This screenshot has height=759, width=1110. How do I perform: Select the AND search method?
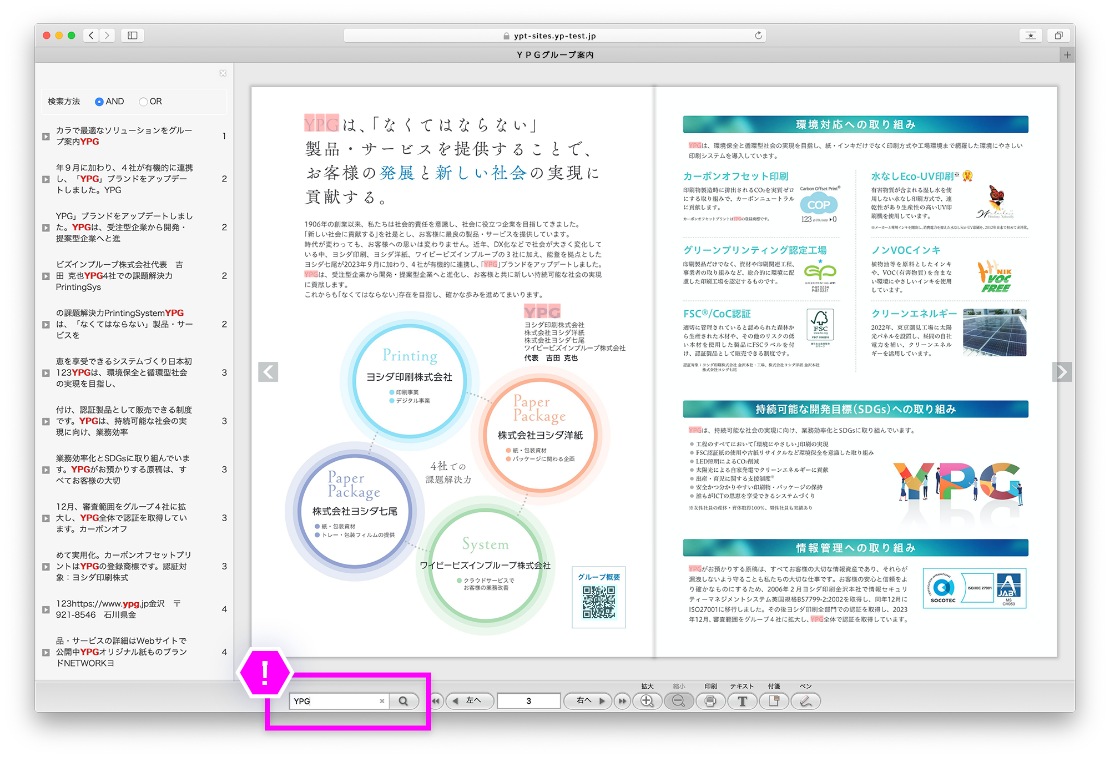[99, 102]
